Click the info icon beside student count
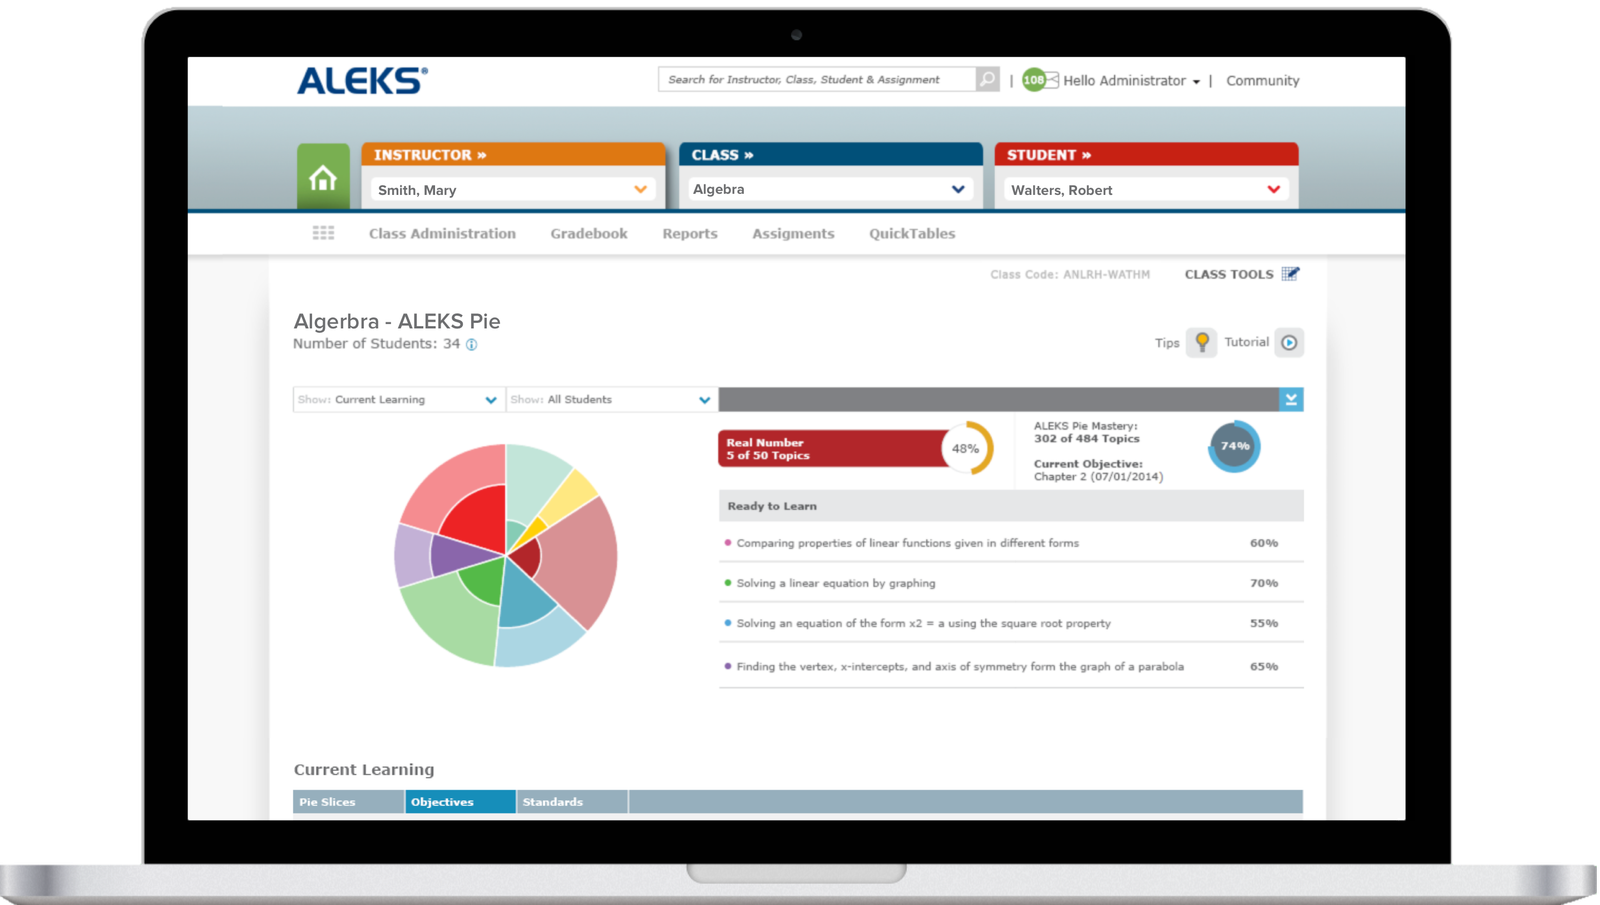Screen dimensions: 1600x905 click(x=472, y=344)
